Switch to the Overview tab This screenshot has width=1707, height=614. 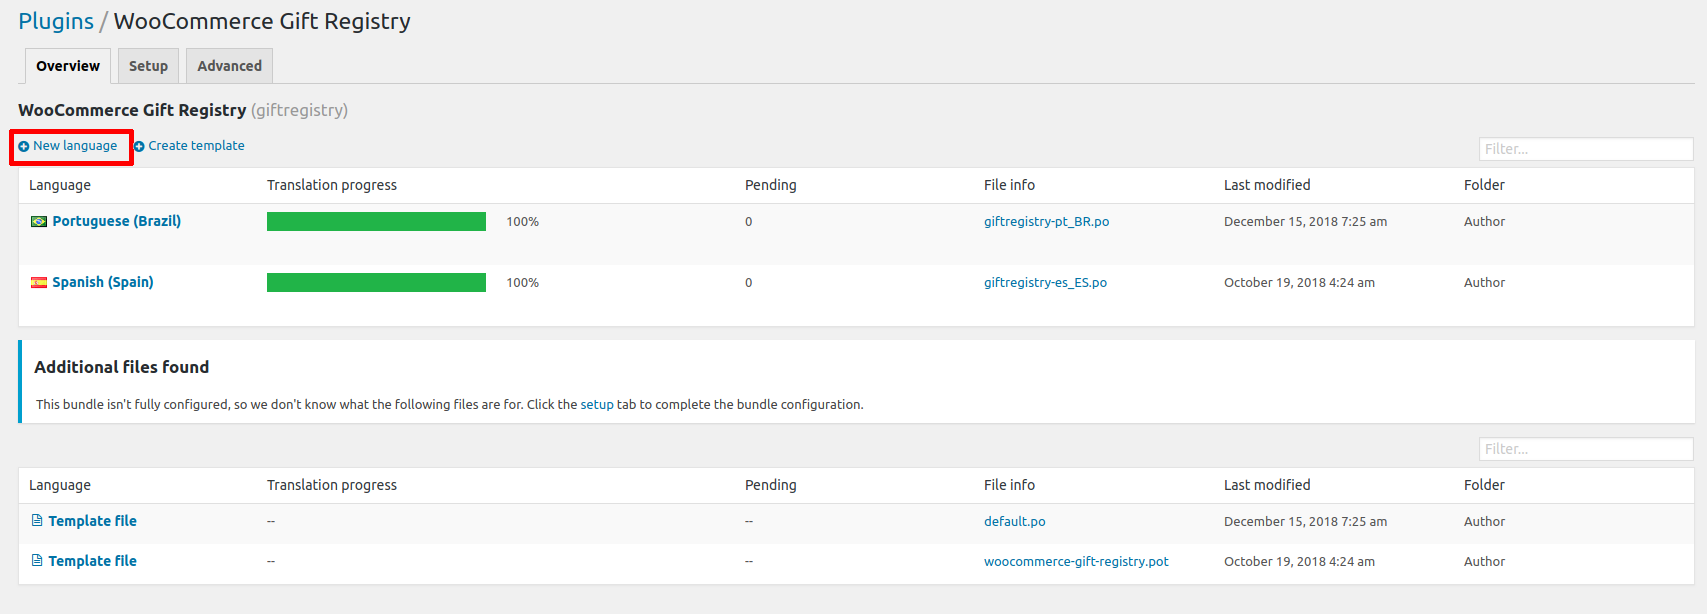68,66
